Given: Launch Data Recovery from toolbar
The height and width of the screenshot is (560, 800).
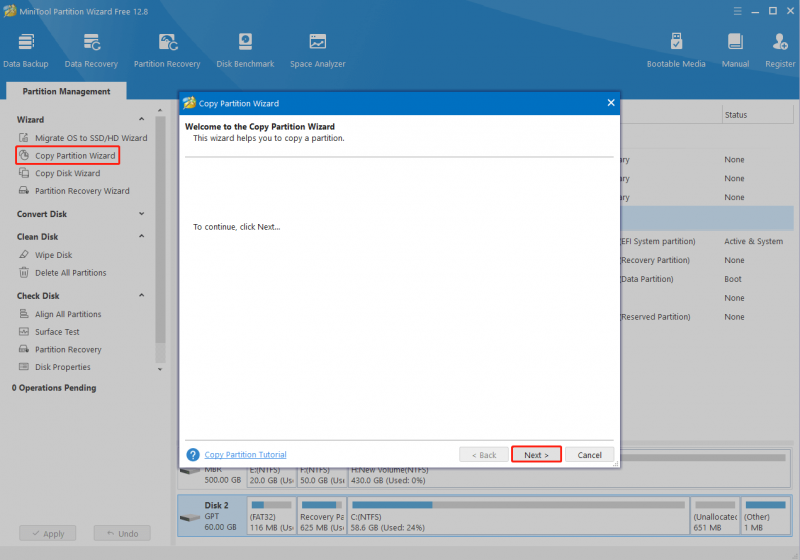Looking at the screenshot, I should (x=91, y=50).
